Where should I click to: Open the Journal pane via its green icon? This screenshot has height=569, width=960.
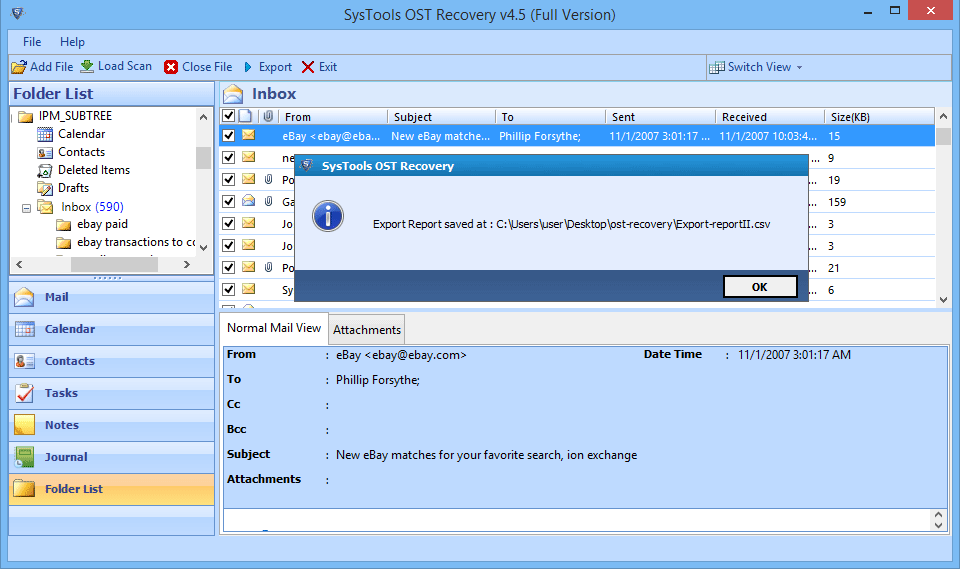pyautogui.click(x=24, y=457)
